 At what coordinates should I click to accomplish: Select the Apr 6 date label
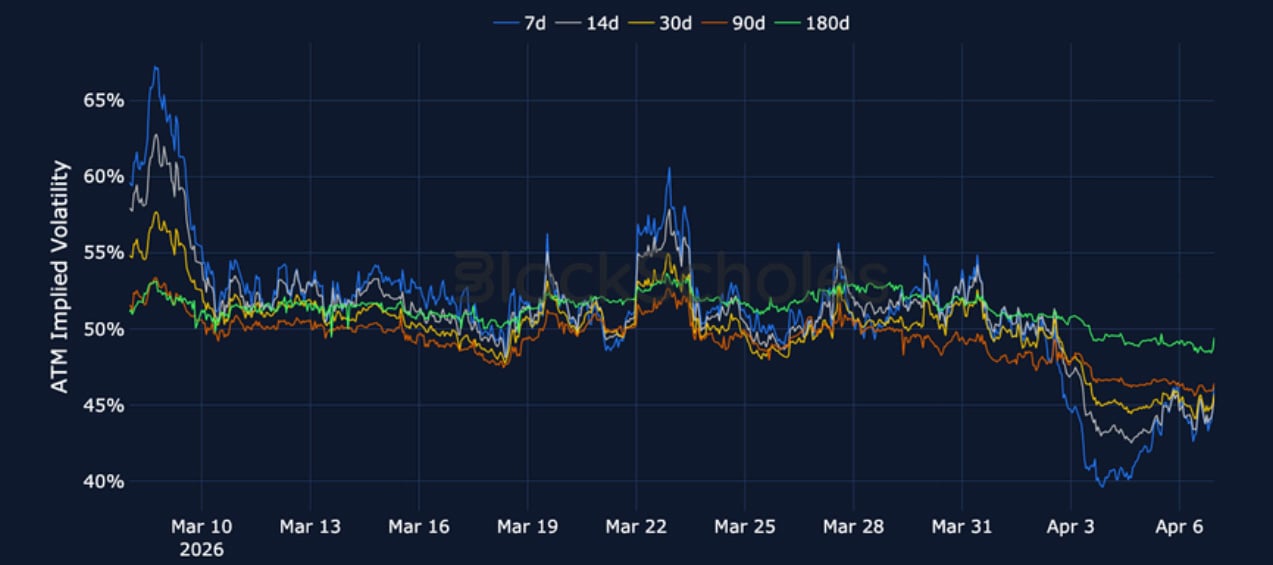click(1178, 526)
